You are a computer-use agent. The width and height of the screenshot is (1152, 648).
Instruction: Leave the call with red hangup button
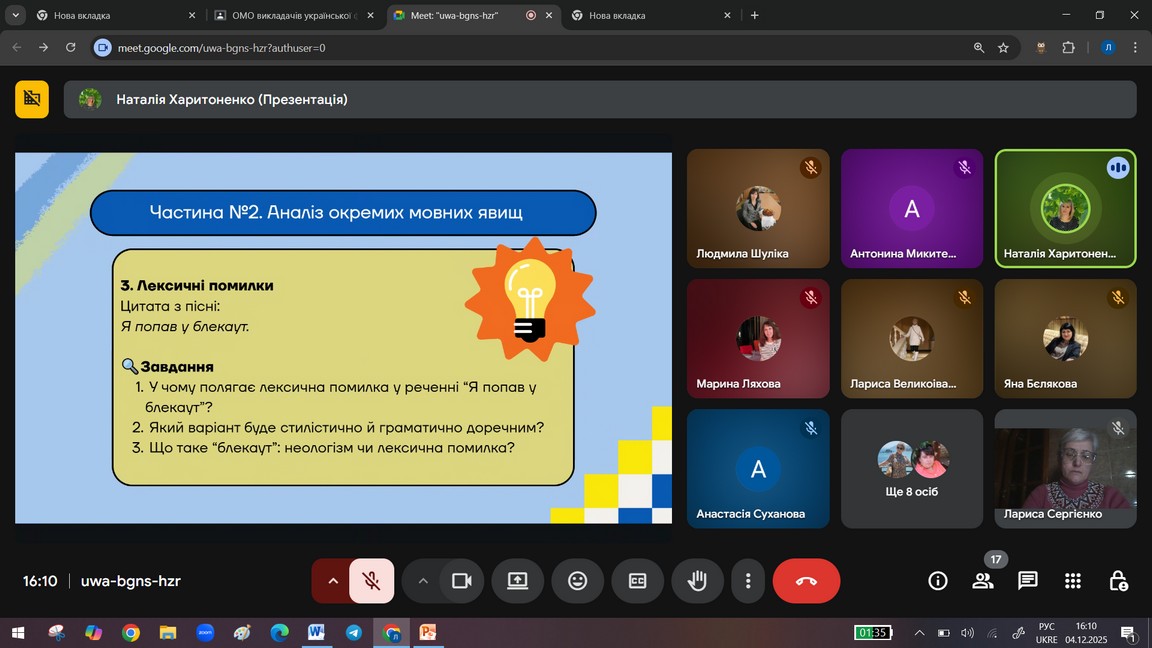[806, 581]
